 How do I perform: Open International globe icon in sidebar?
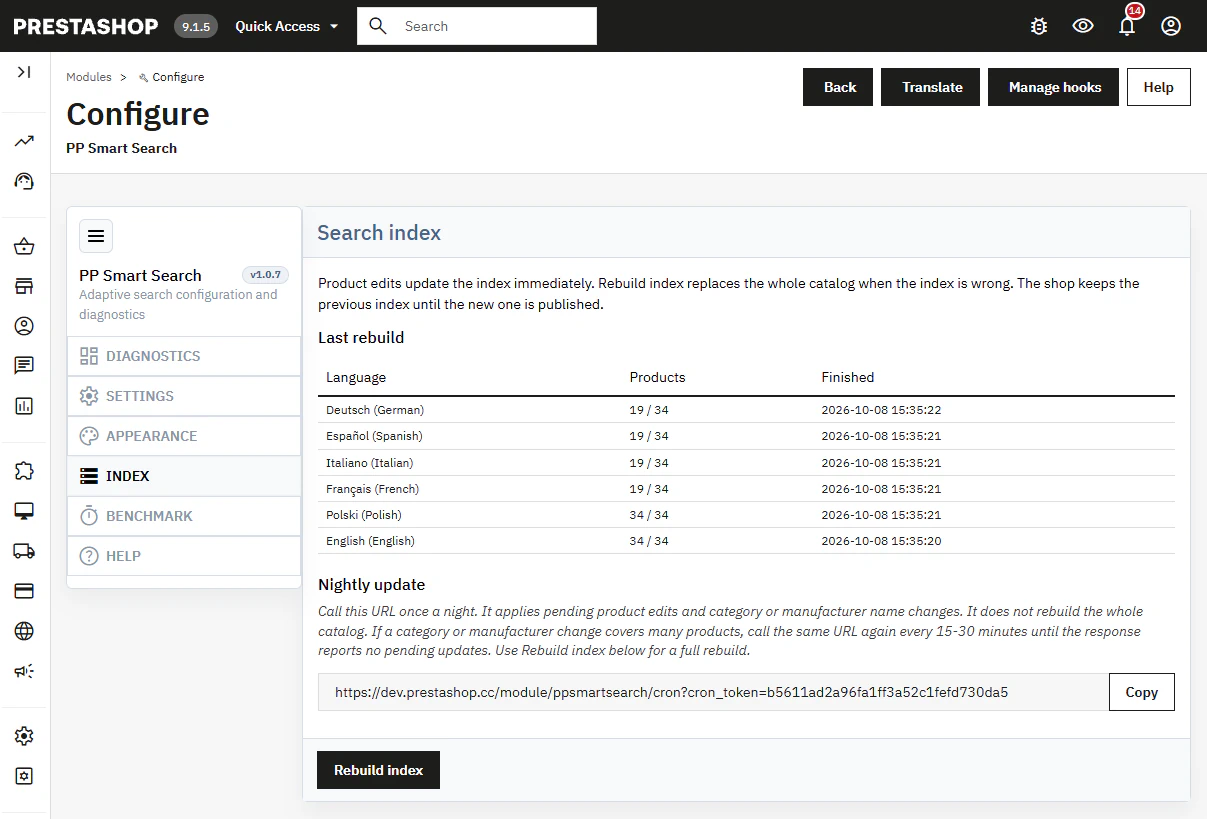tap(24, 631)
